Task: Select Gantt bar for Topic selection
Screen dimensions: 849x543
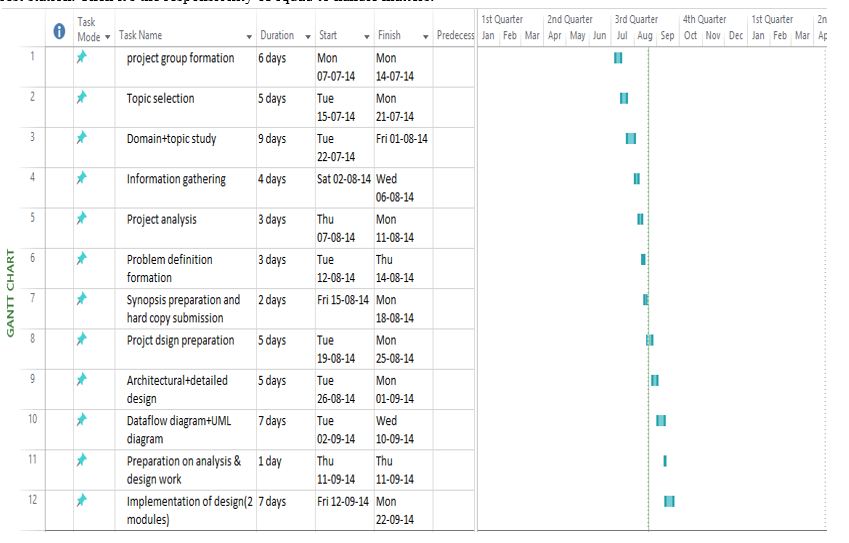Action: pyautogui.click(x=624, y=98)
